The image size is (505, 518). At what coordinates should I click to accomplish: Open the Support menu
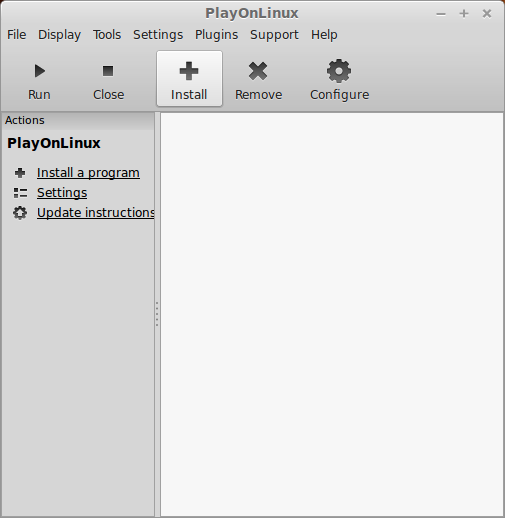[x=274, y=35]
